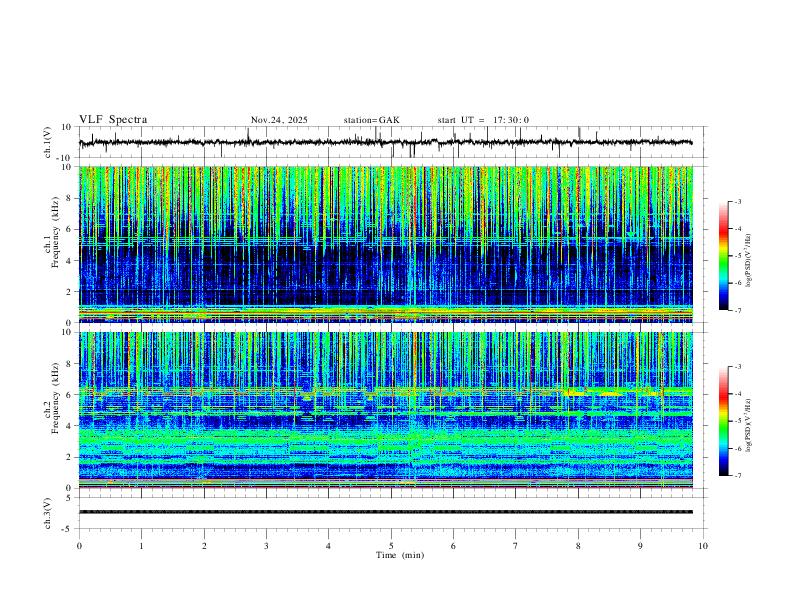Click the 'VLF Spectra' title text
Image resolution: width=792 pixels, height=612 pixels.
coord(113,120)
